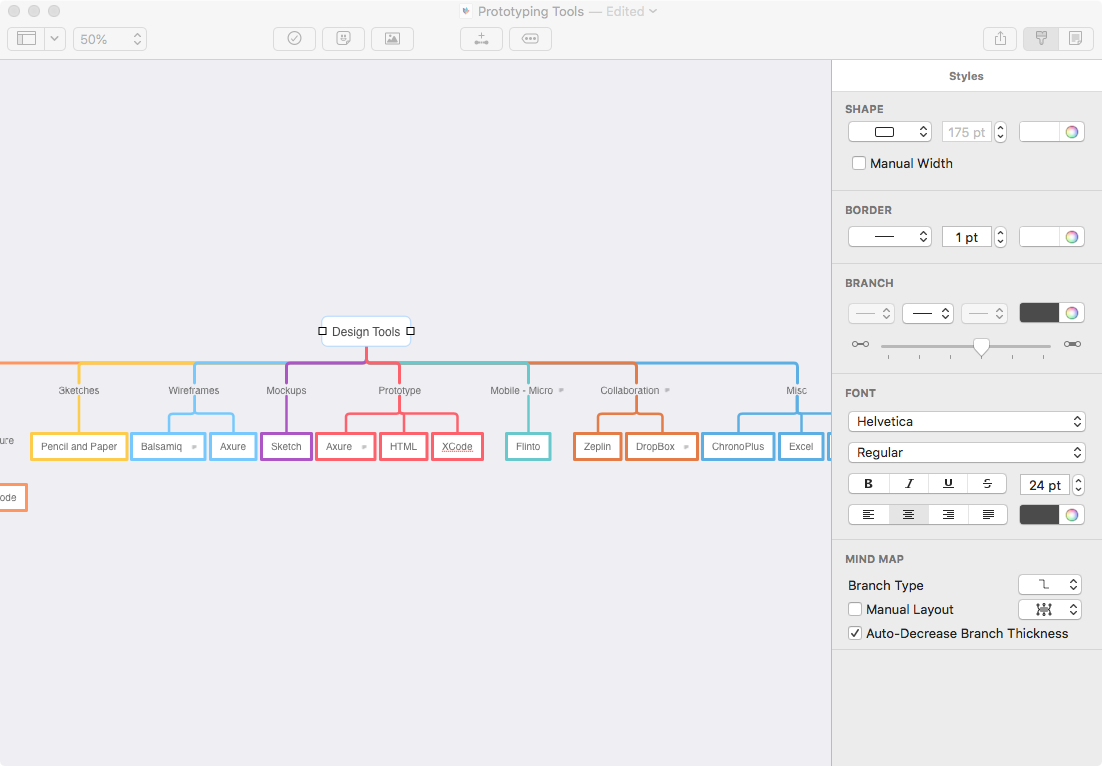Open the branch color swatch
This screenshot has height=766, width=1102.
(1039, 313)
